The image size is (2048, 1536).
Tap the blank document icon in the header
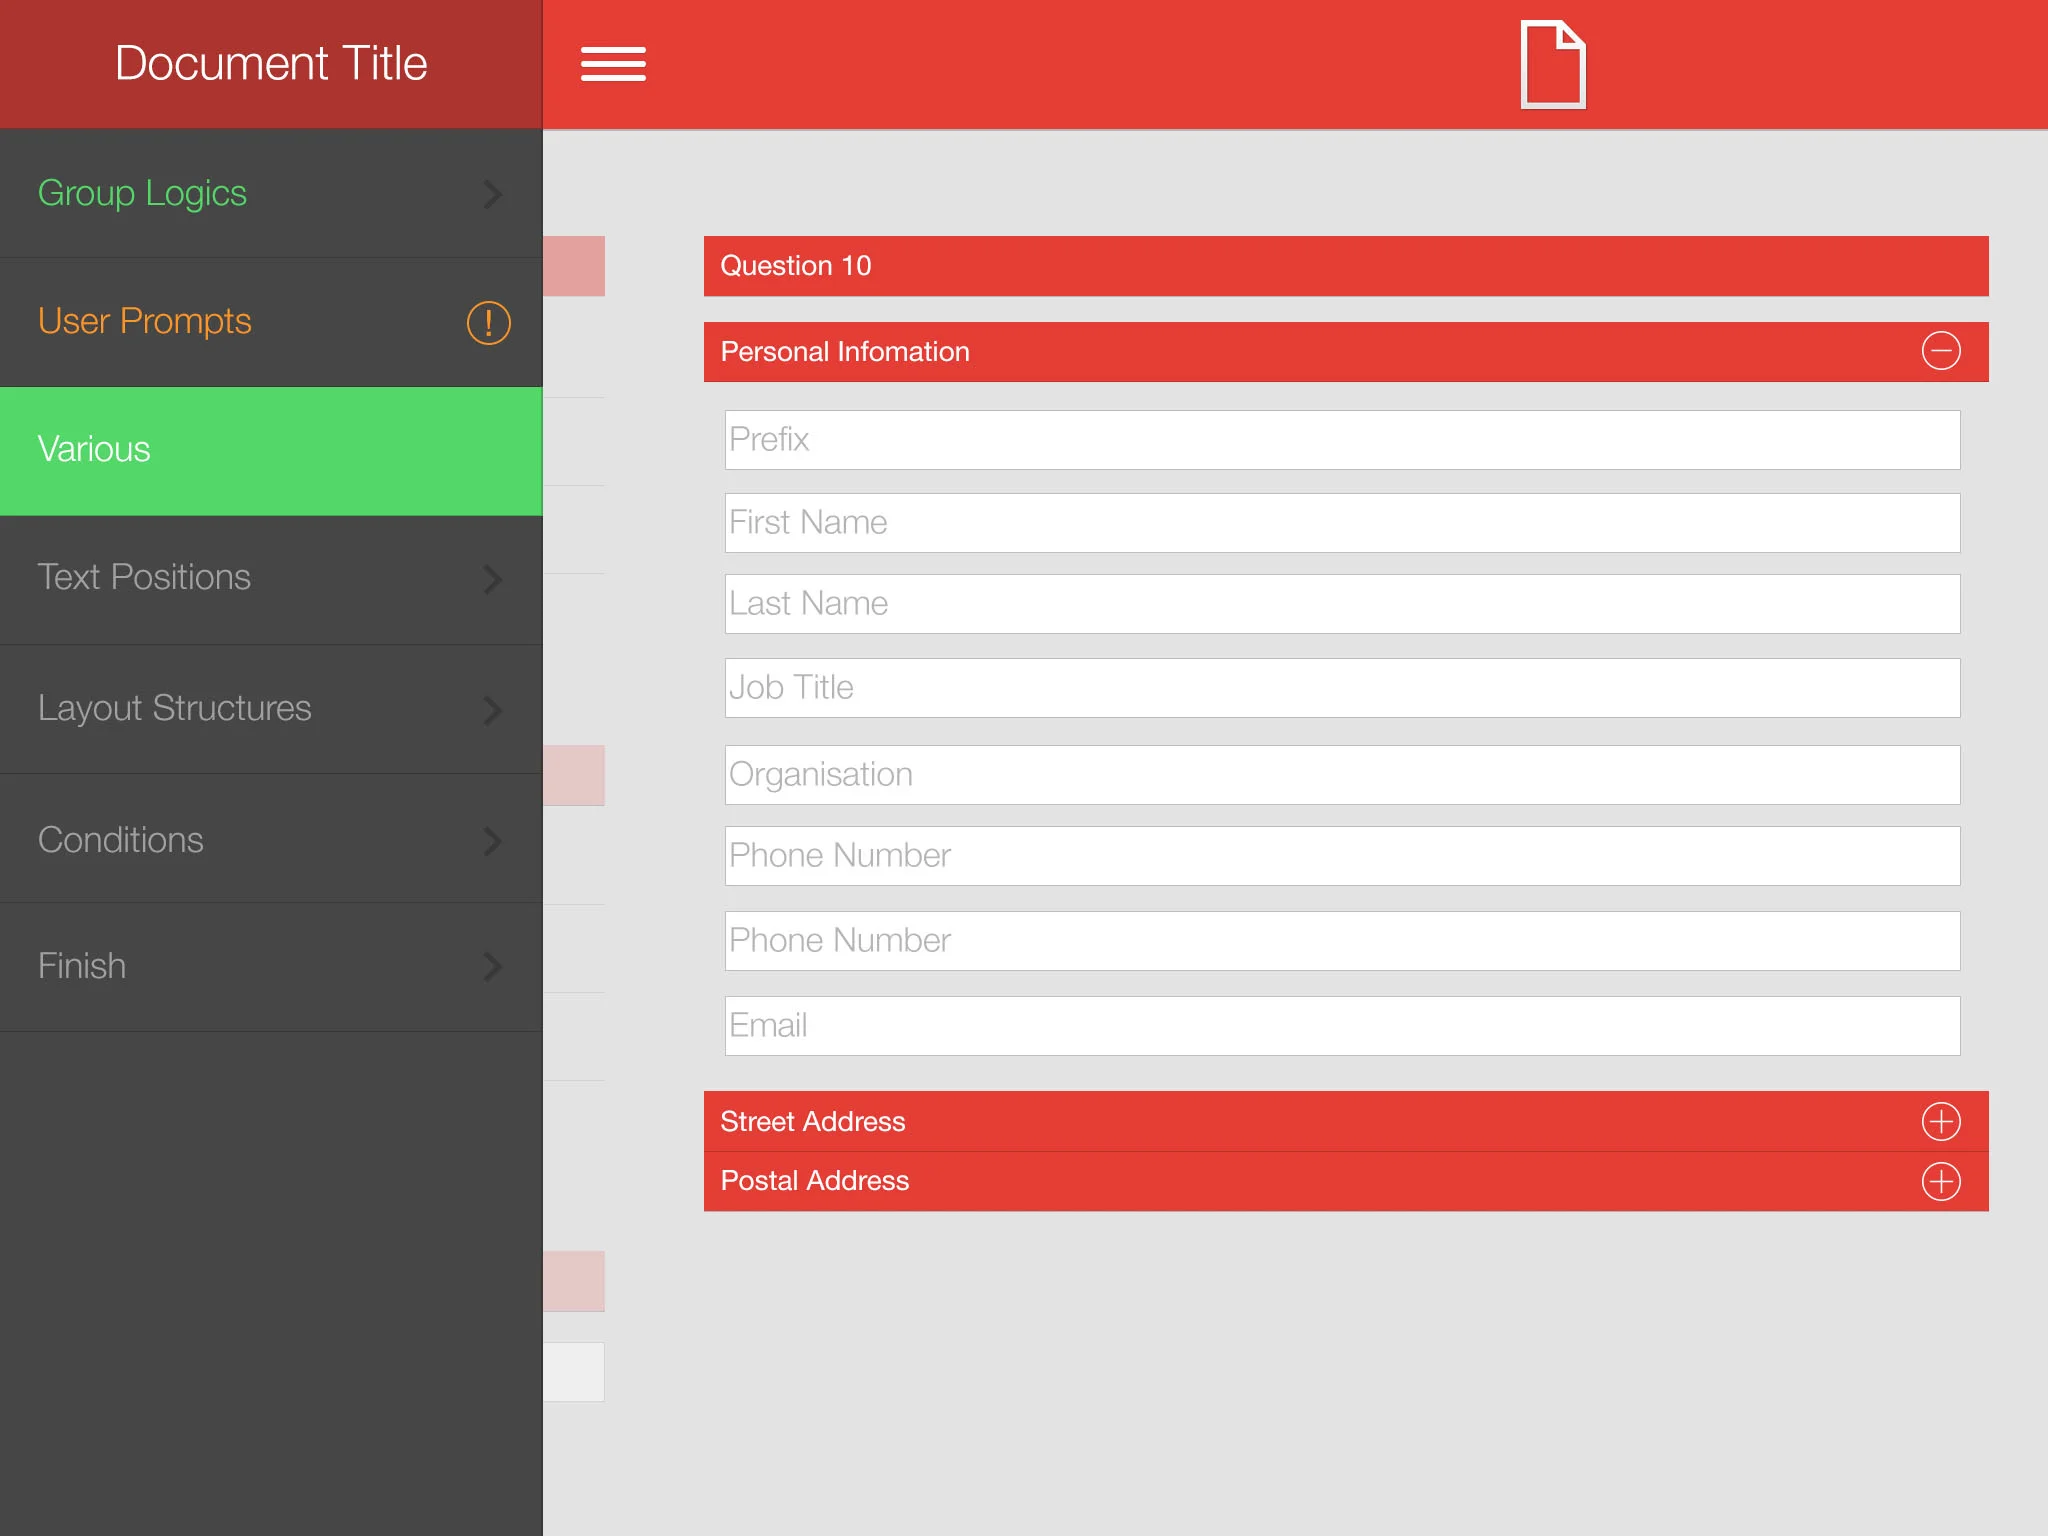[1553, 64]
